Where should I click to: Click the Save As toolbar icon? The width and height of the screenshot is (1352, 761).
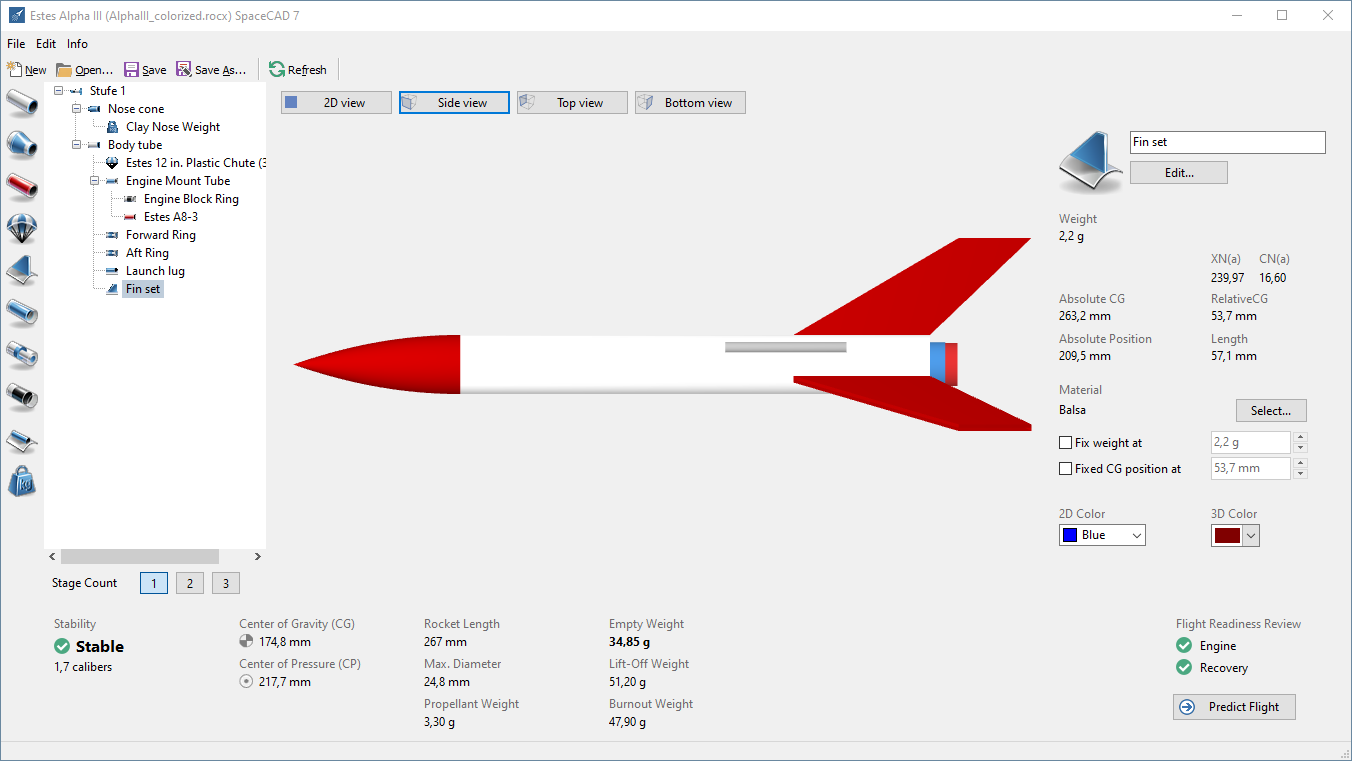pos(184,70)
